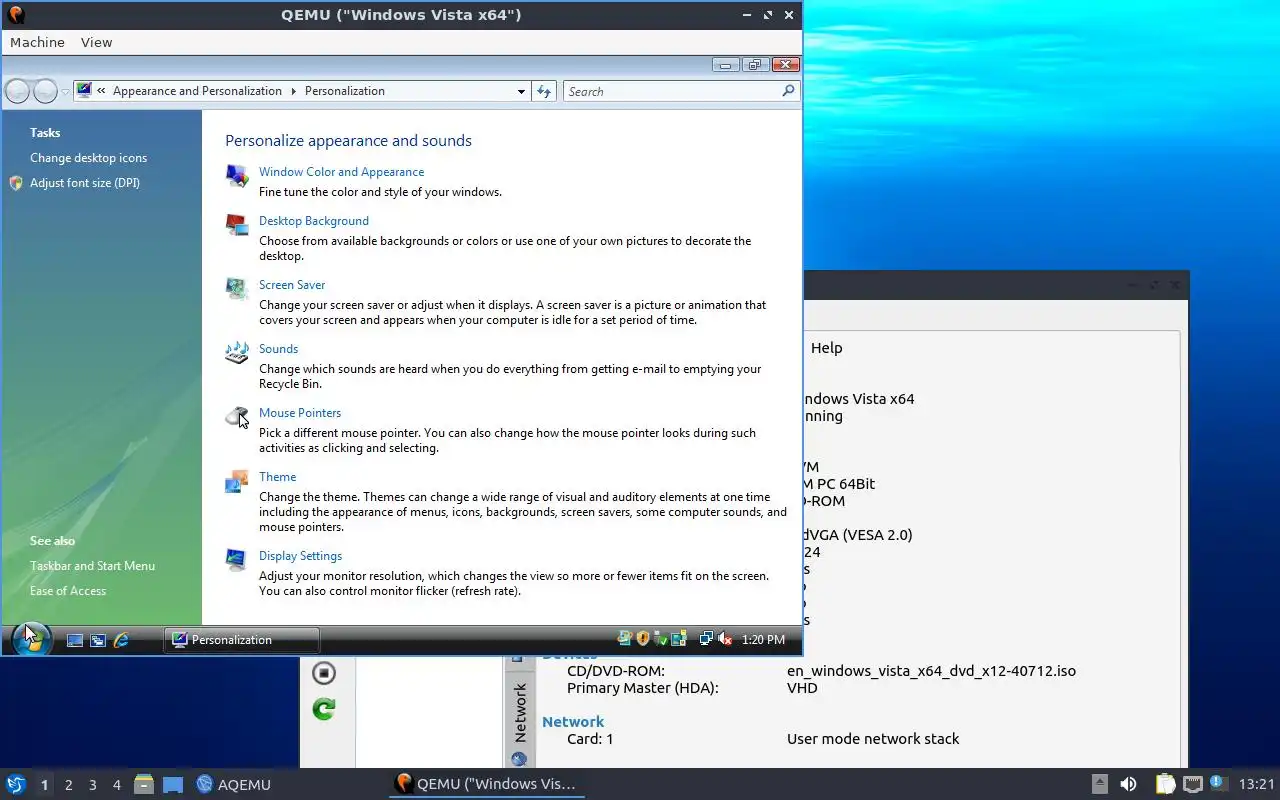Screen dimensions: 1280x800
Task: Expand hidden tray icons arrow
Action: 1099,784
